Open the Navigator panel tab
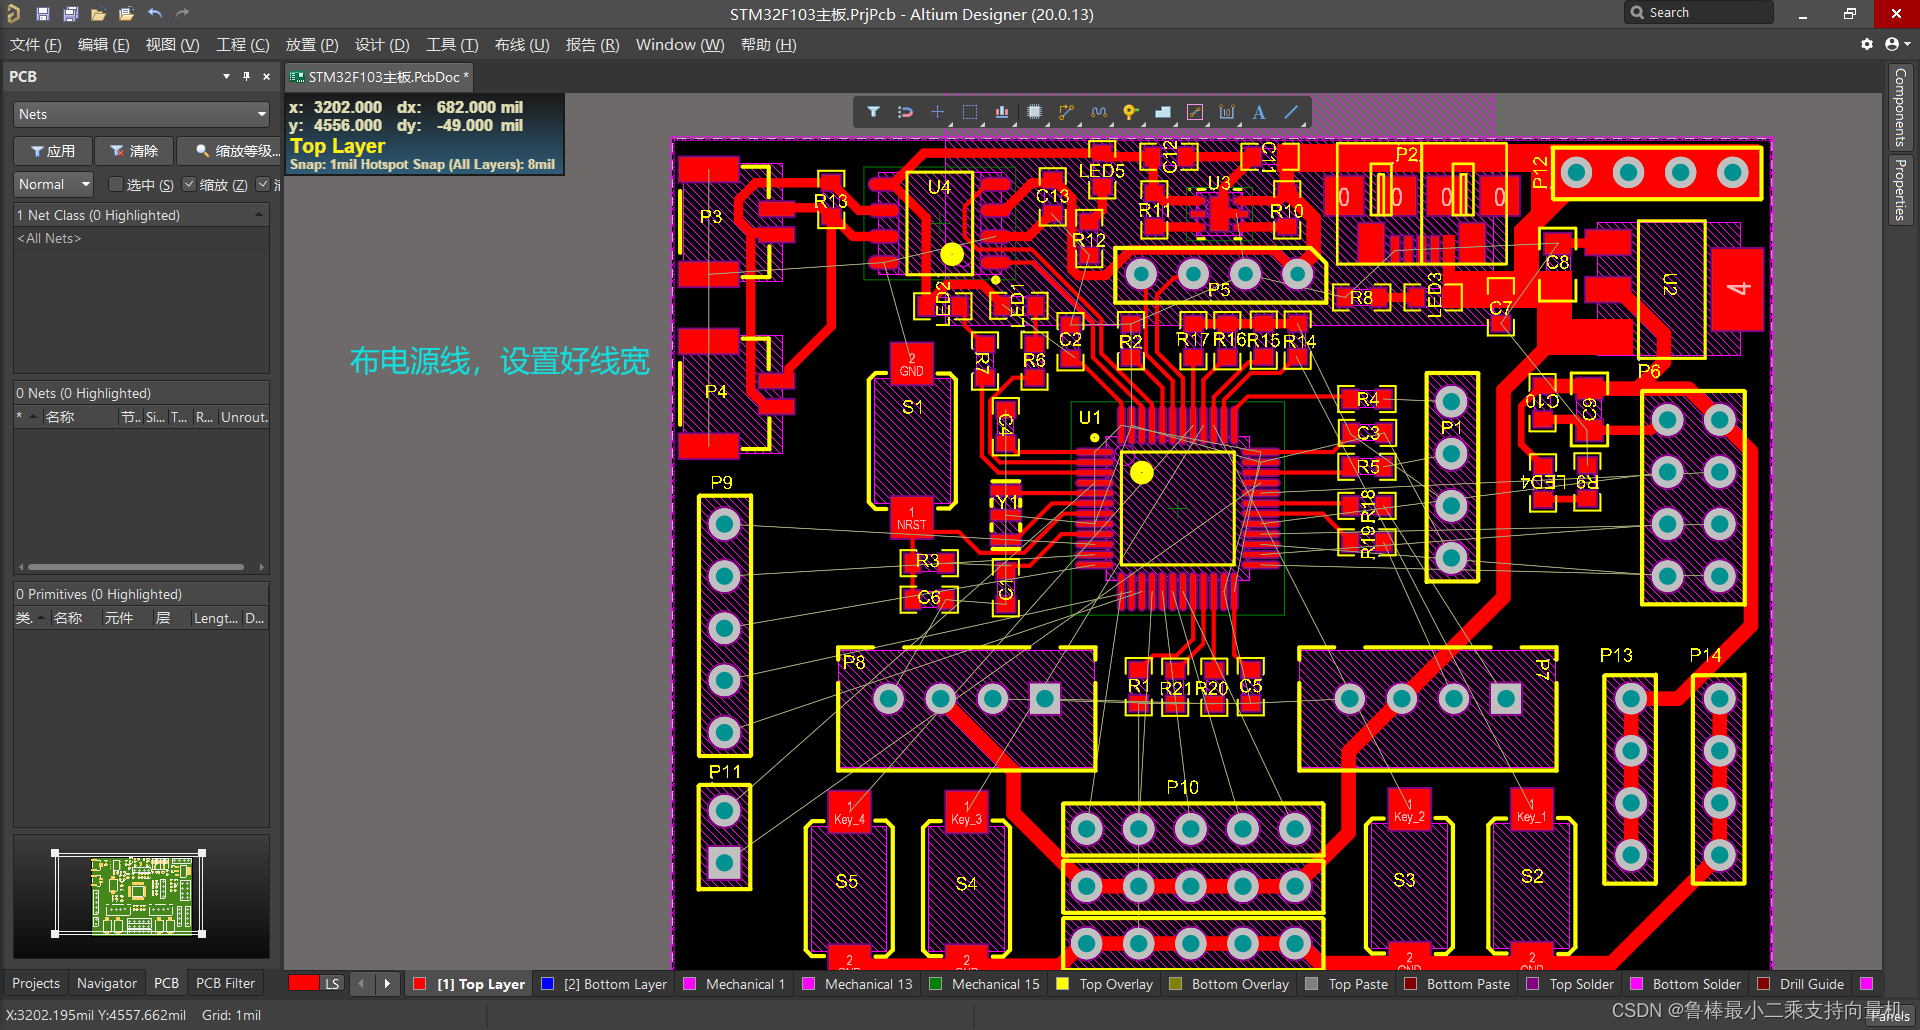This screenshot has width=1920, height=1030. (107, 983)
